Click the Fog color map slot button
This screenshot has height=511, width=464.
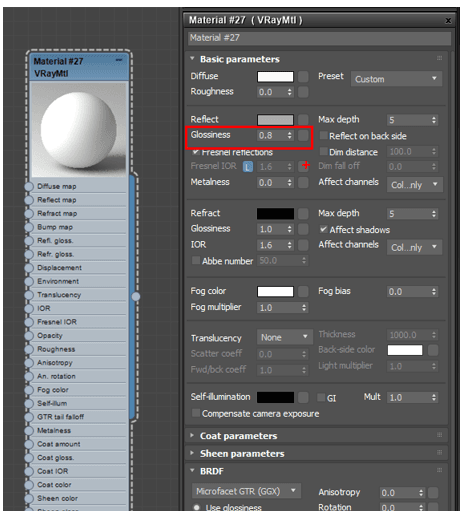303,291
